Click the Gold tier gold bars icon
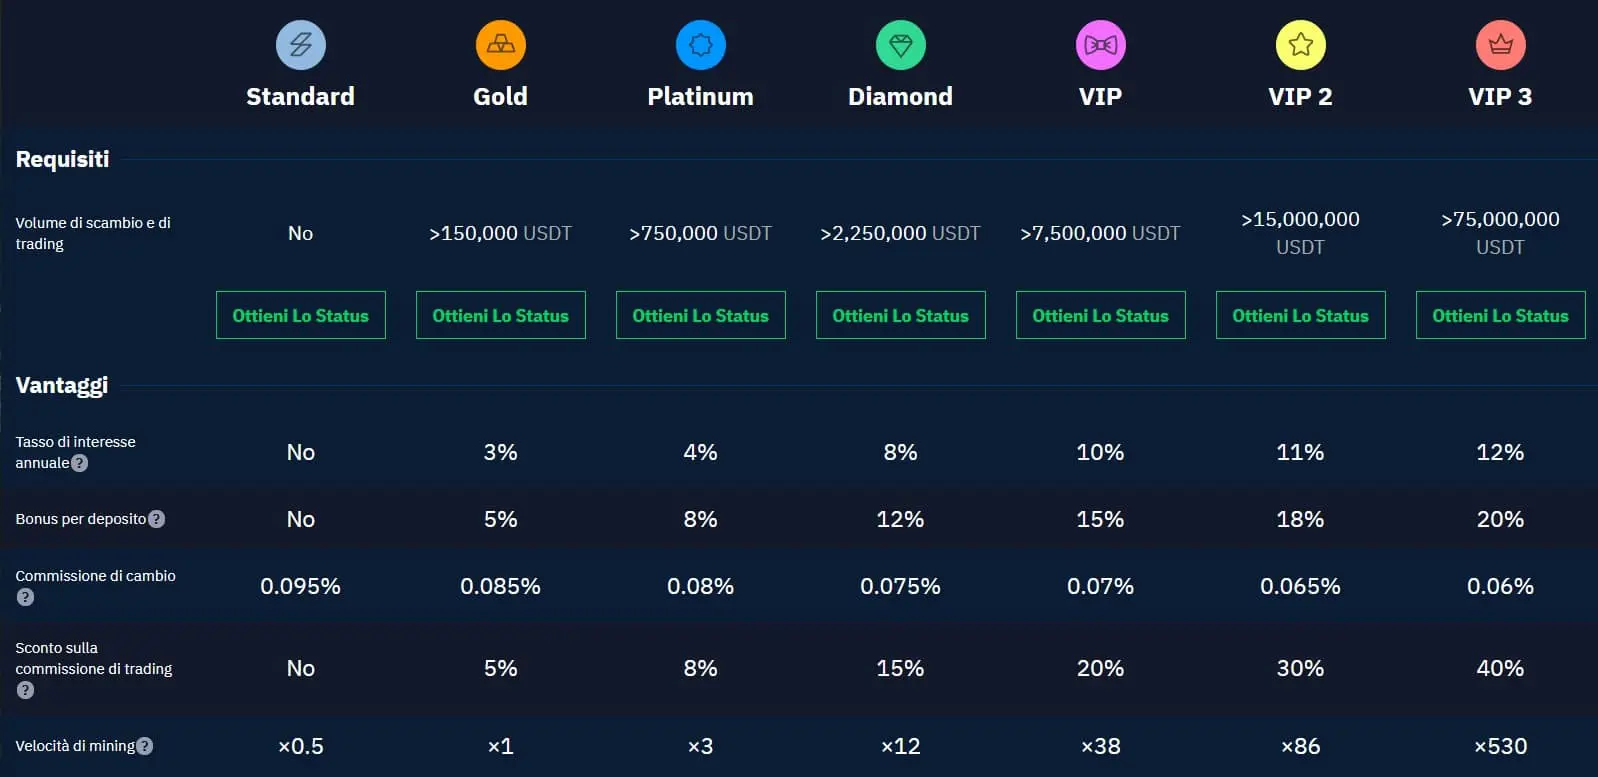Viewport: 1598px width, 777px height. pos(500,45)
